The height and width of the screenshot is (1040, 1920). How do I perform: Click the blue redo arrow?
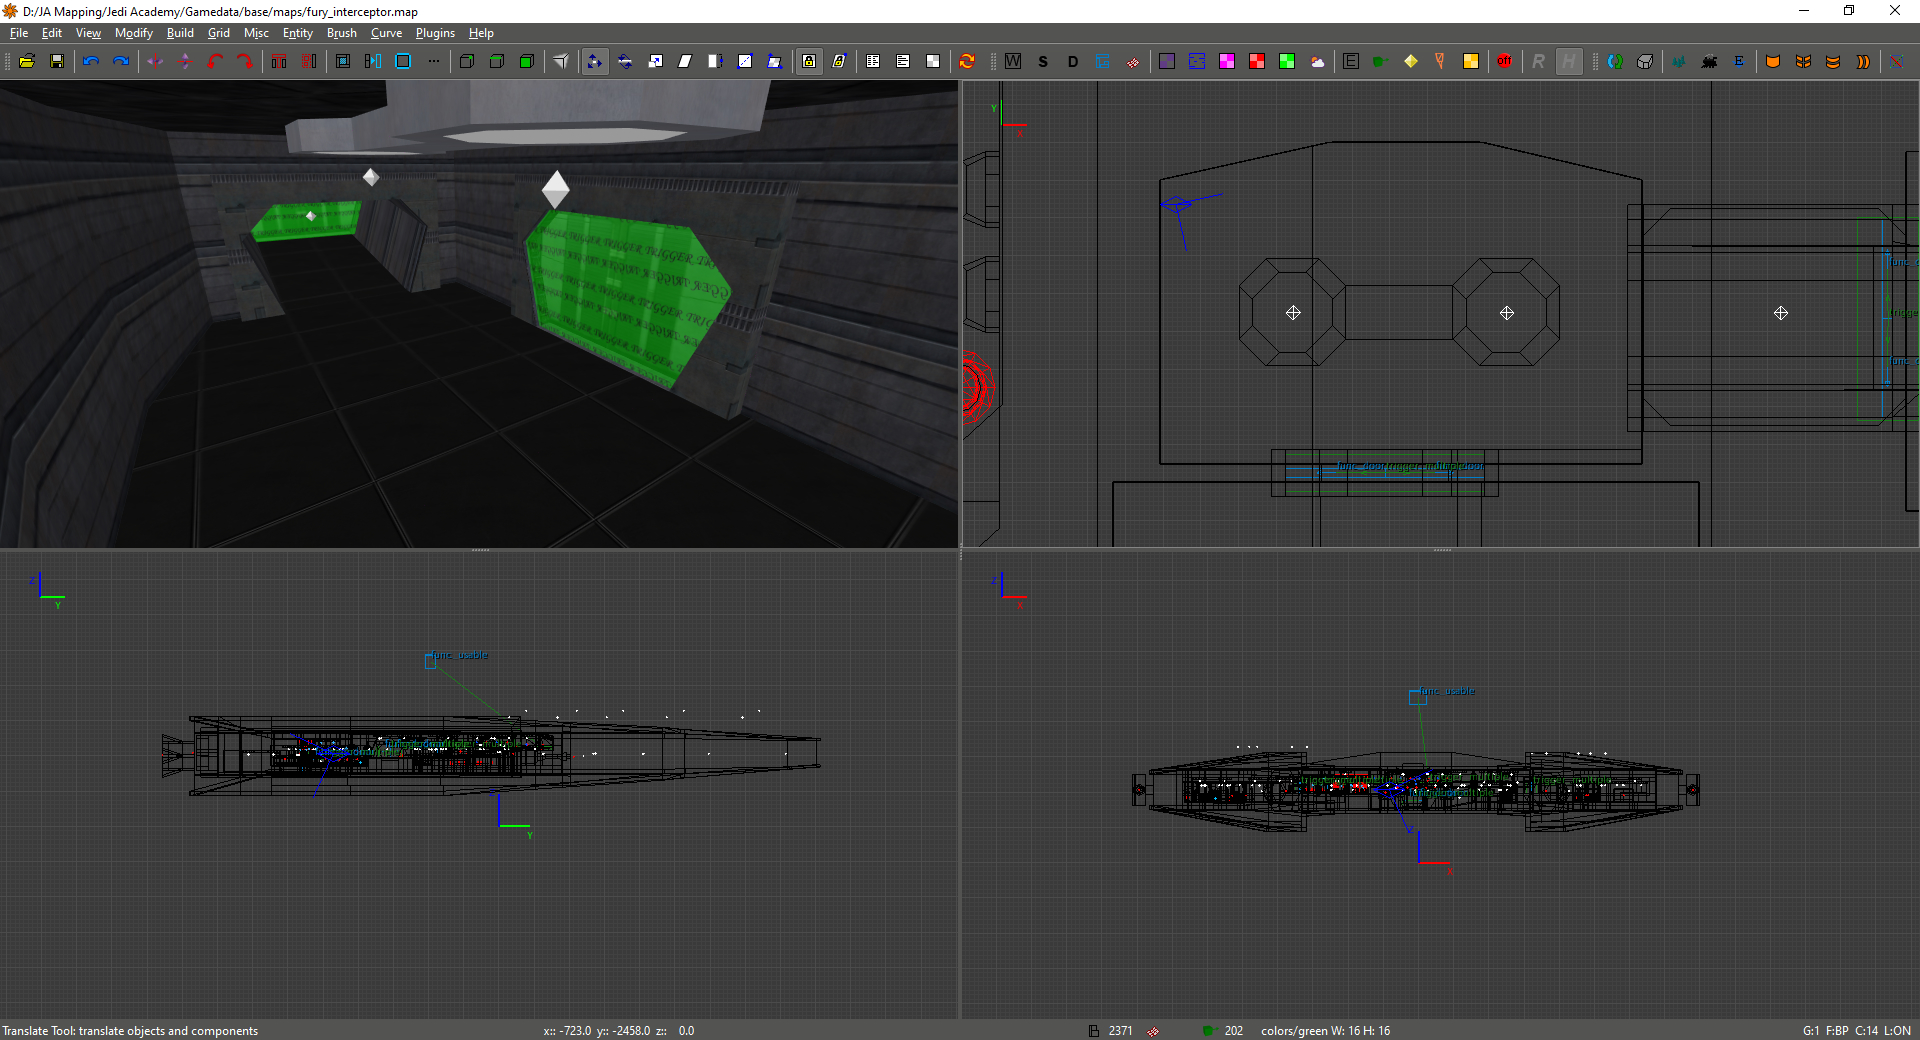click(x=121, y=61)
